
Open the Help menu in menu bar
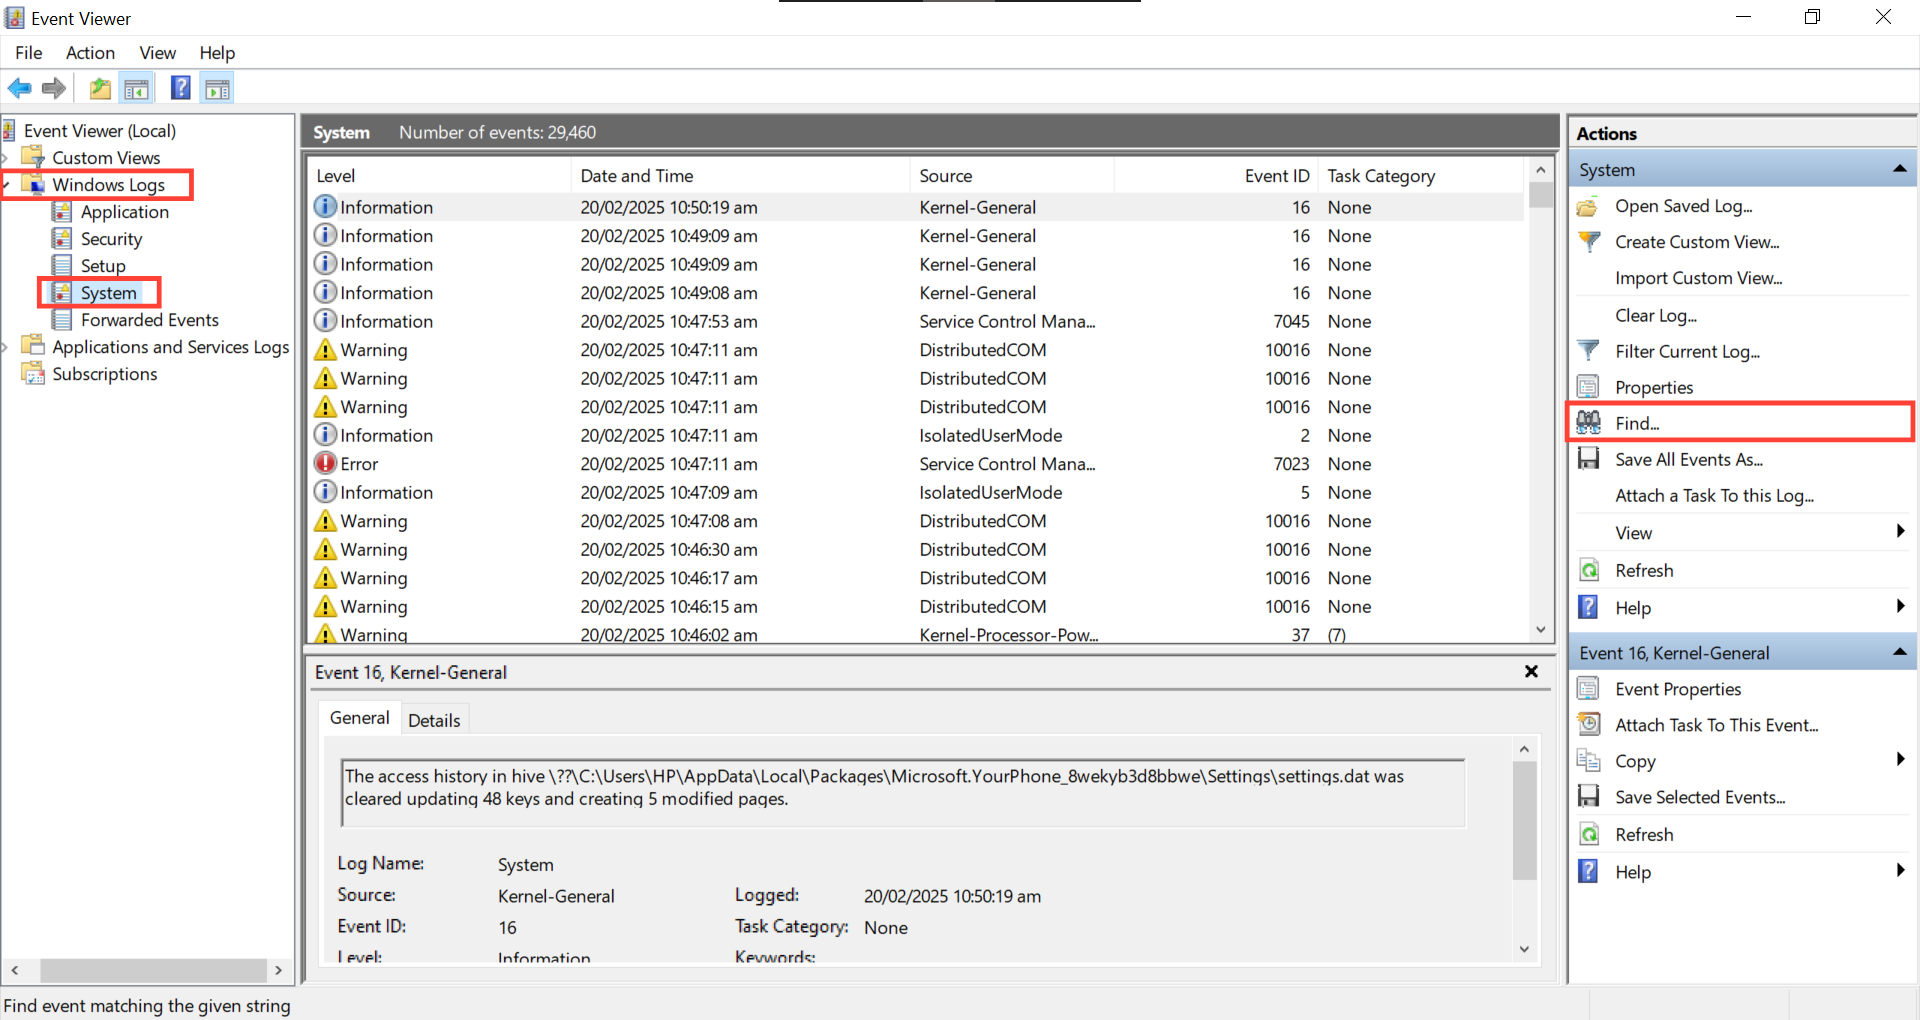(217, 53)
